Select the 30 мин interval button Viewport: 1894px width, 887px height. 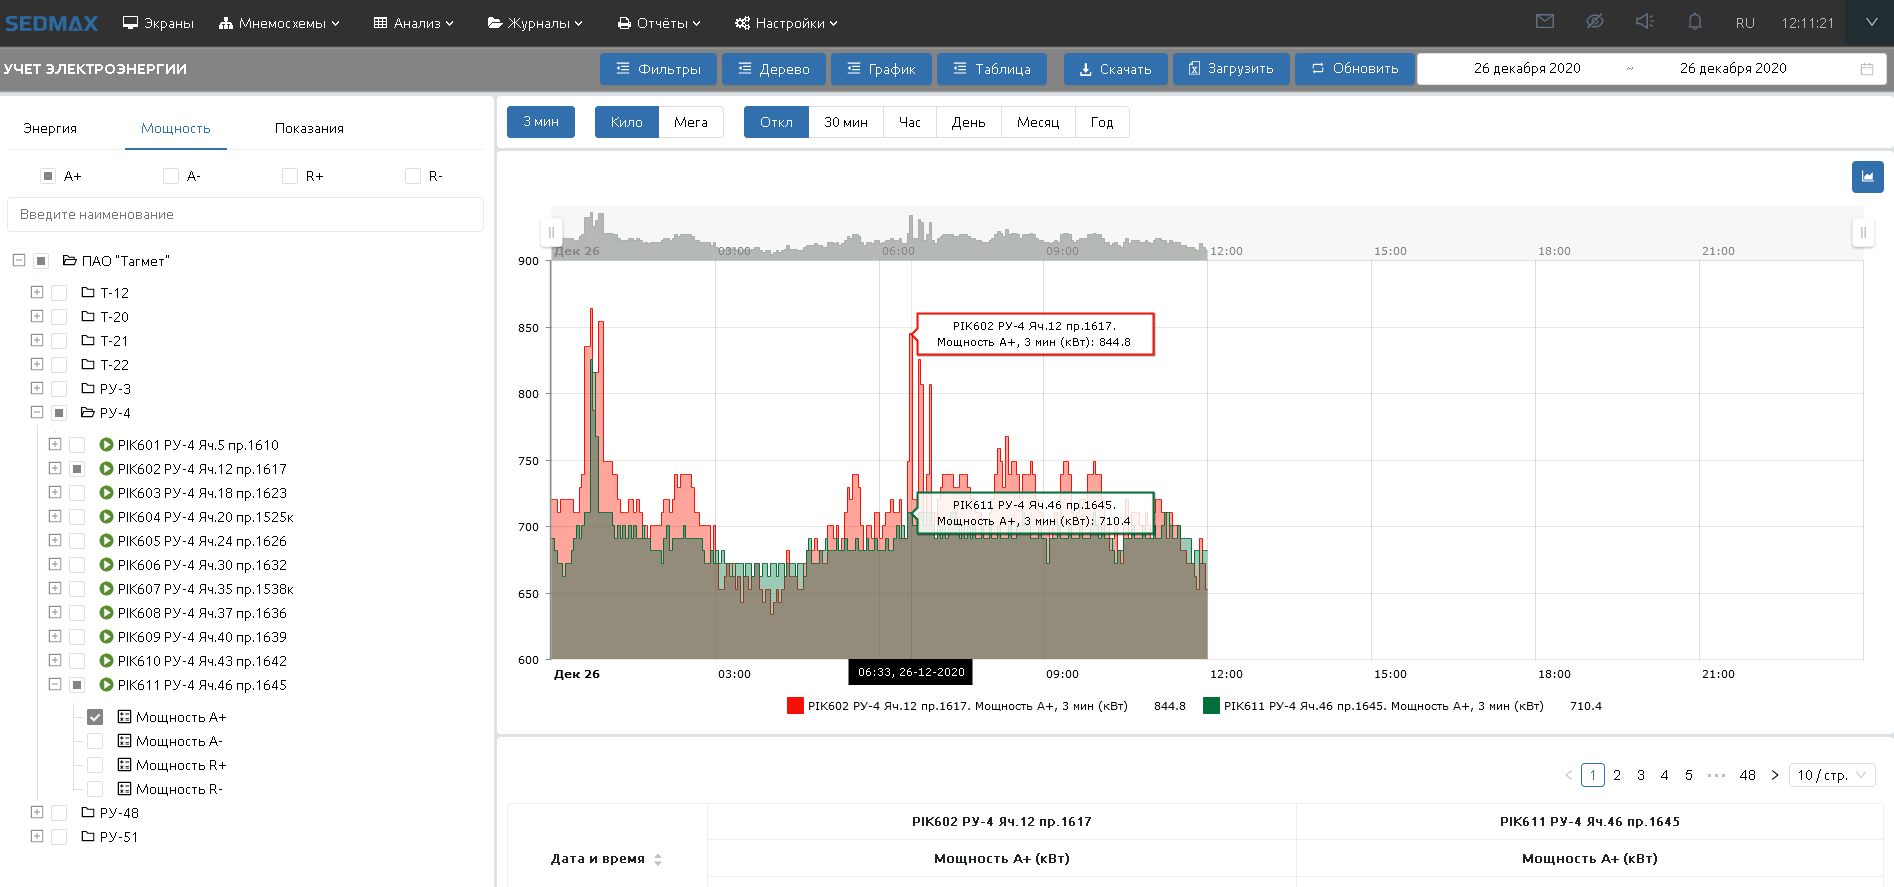tap(845, 122)
